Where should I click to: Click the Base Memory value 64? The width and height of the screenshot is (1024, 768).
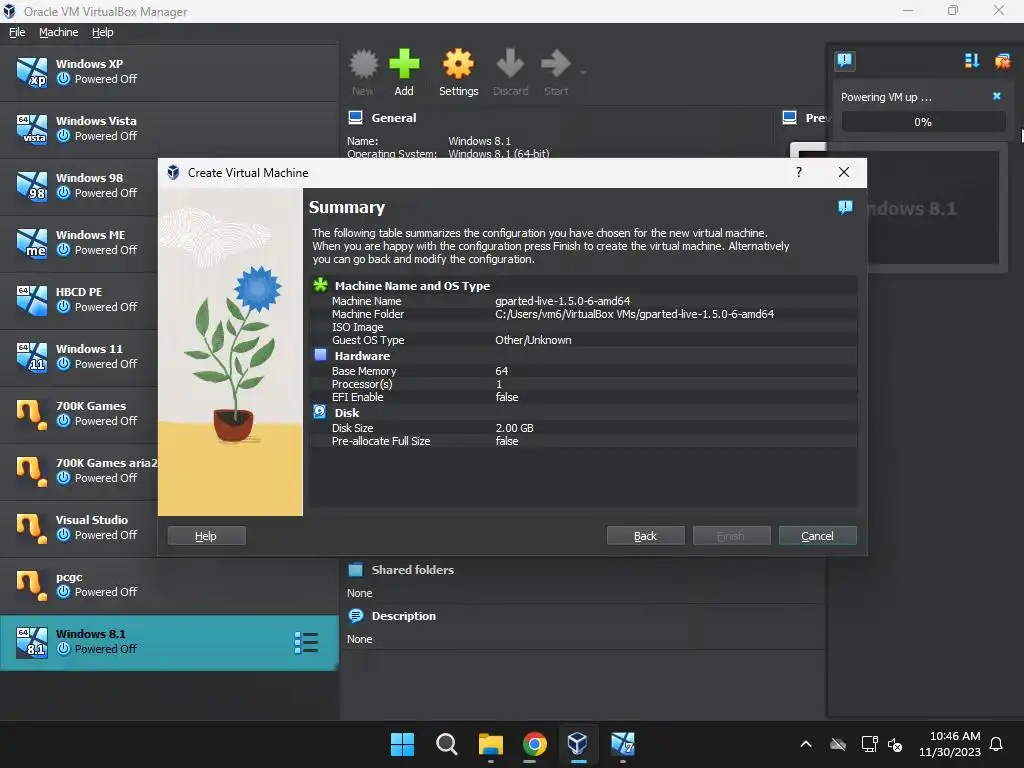502,371
